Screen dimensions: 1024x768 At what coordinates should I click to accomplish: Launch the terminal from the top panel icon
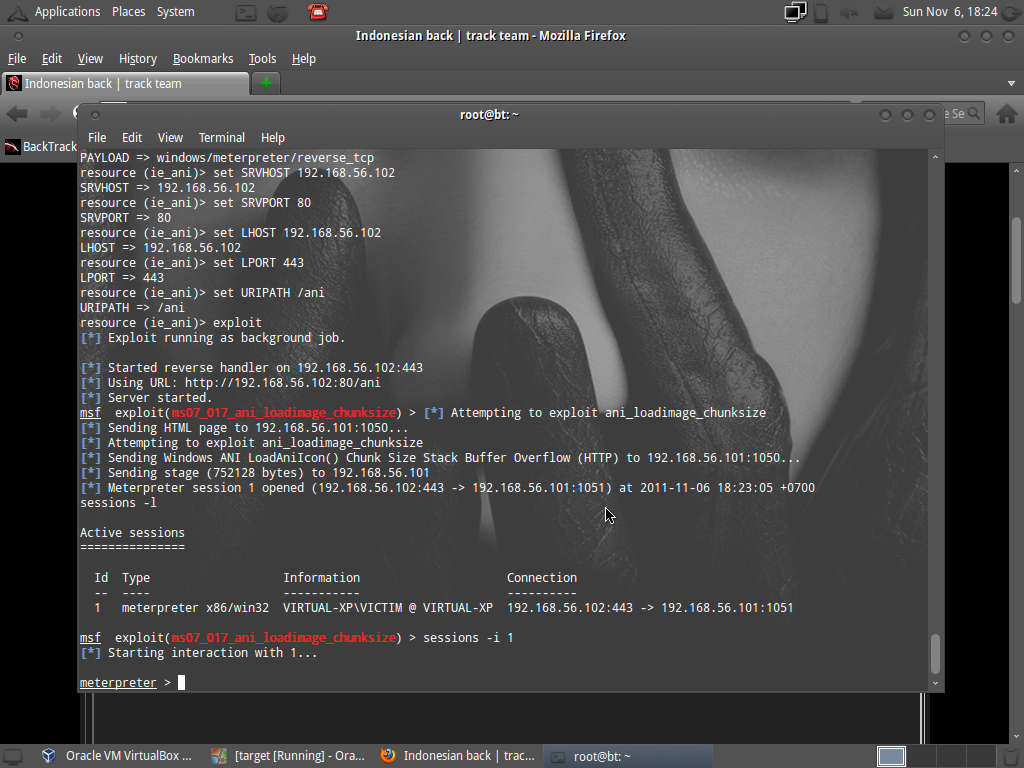246,12
